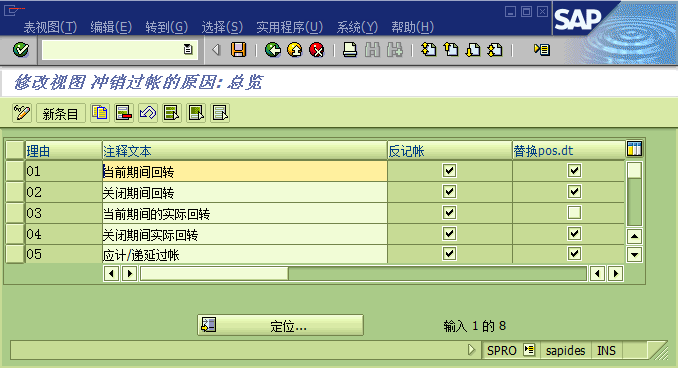The width and height of the screenshot is (678, 368).
Task: Click the Find binoculars icon
Action: (x=372, y=50)
